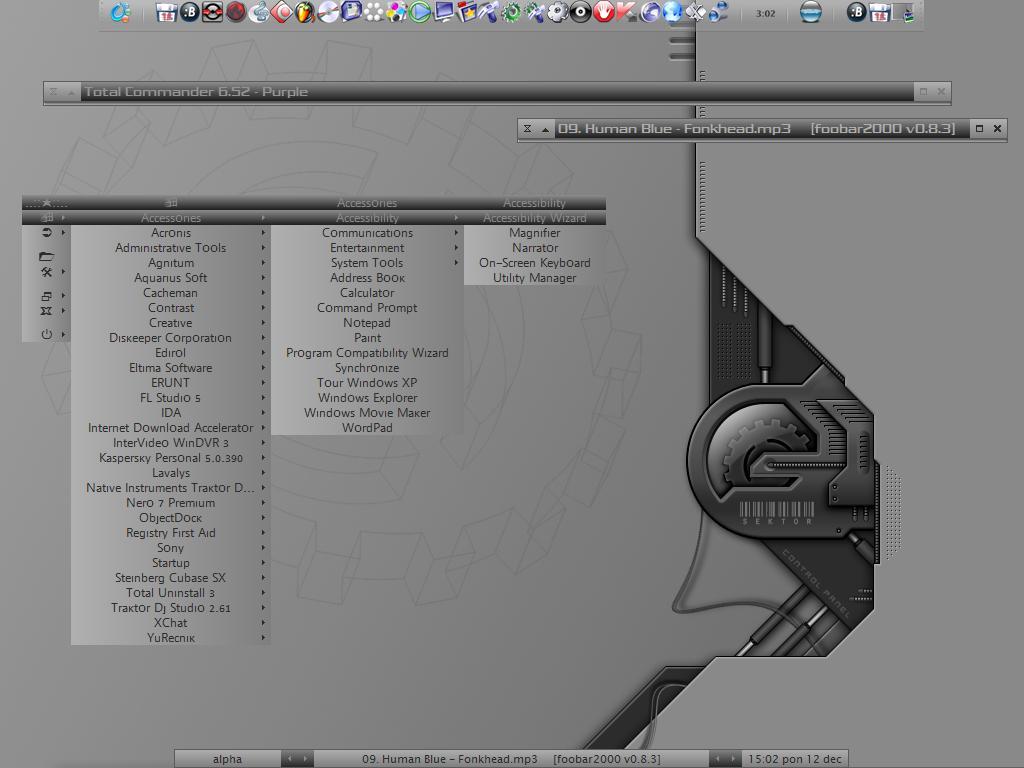Click the red hand icon in the dock
Screen dimensions: 1024x768
coord(603,12)
